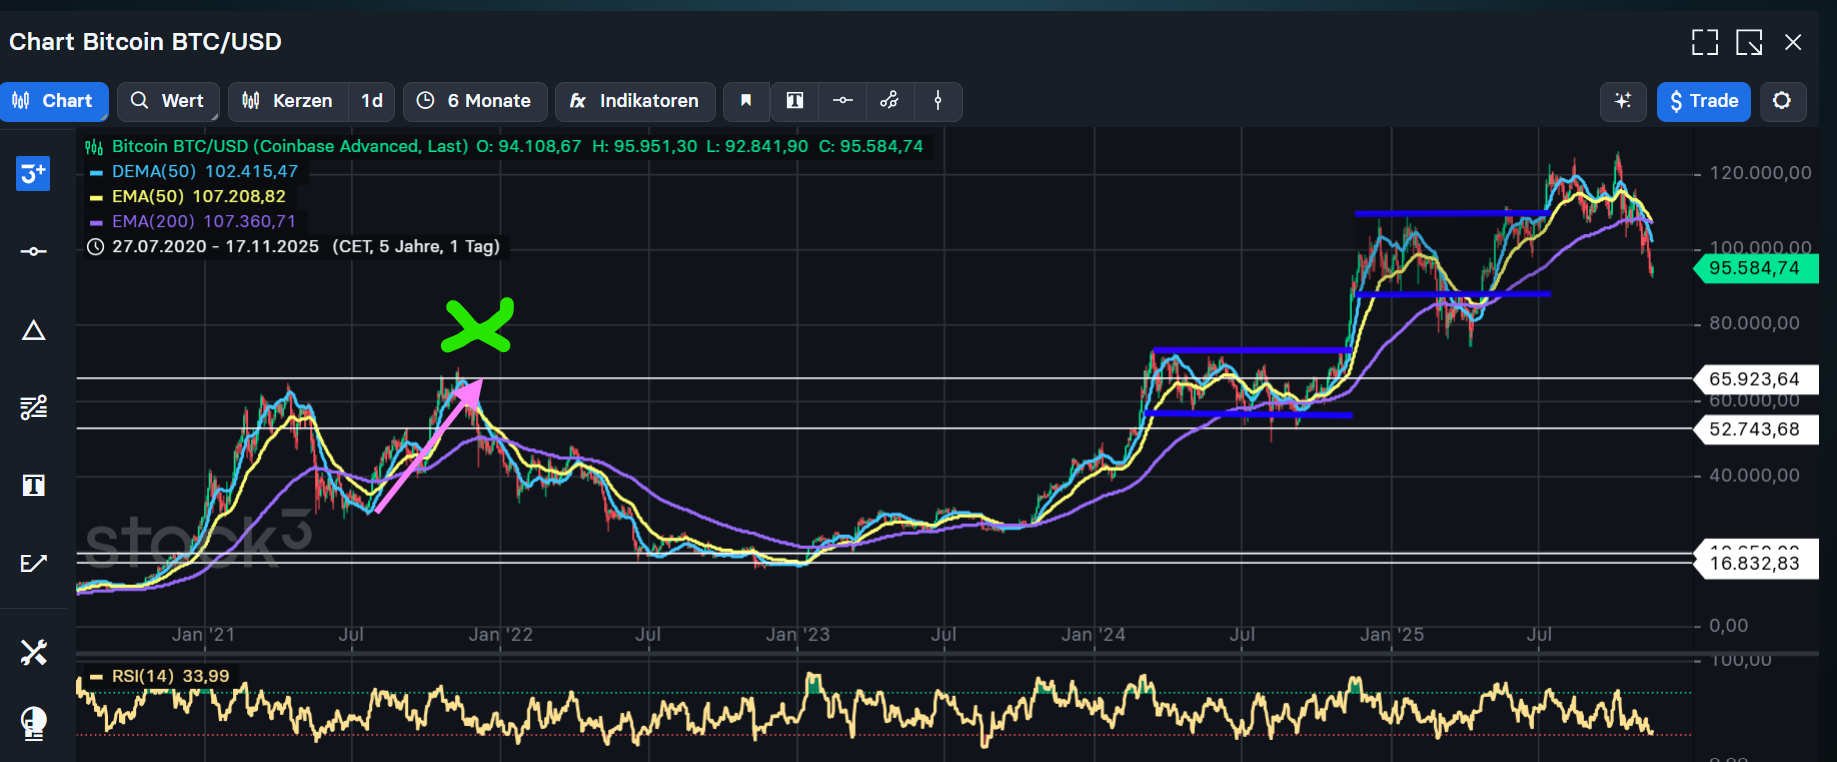Toggle fullscreen mode for the chart
This screenshot has width=1837, height=762.
coord(1704,42)
